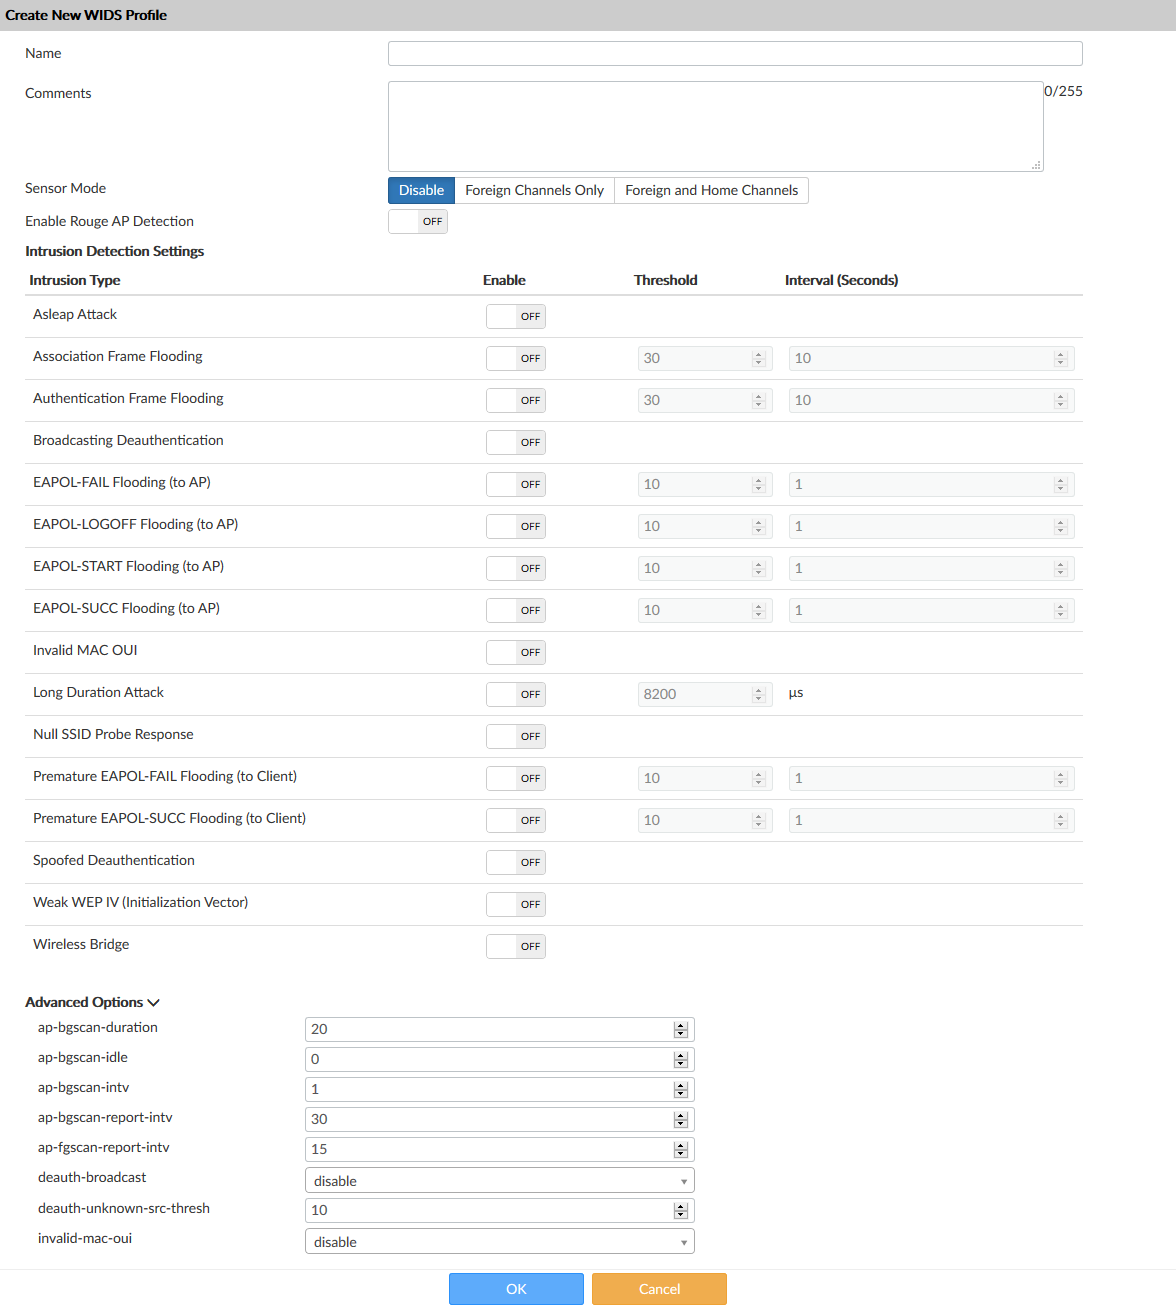Screen dimensions: 1176x1305
Task: Collapse the Advanced Options section
Action: [92, 1002]
